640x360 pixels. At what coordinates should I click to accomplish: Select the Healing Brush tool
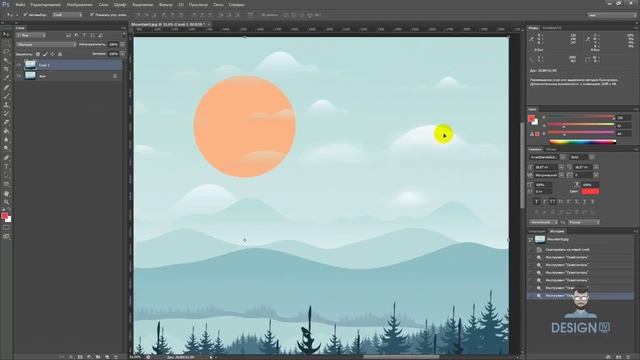click(x=6, y=87)
